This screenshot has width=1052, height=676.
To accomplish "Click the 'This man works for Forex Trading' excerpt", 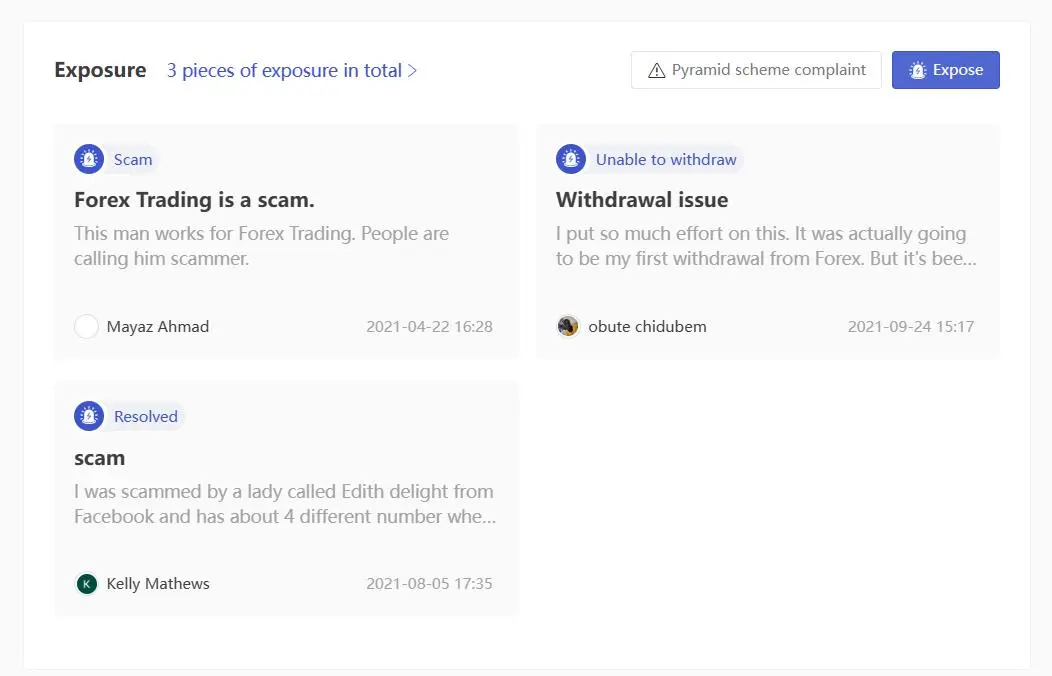I will coord(262,246).
